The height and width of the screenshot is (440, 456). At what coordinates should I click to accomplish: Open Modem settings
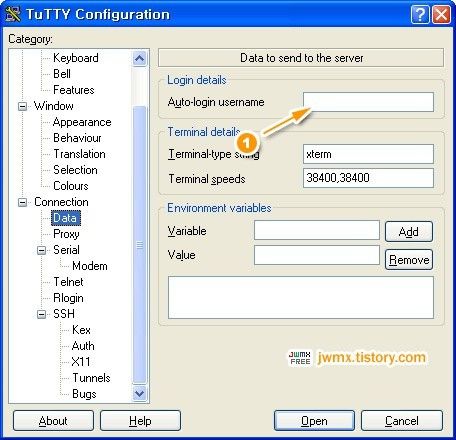[90, 266]
